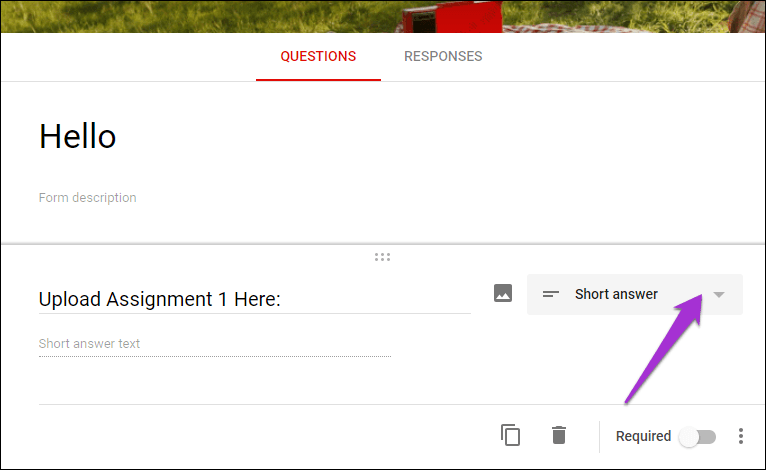Edit question title Upload Assignment 1 Here
Image resolution: width=766 pixels, height=470 pixels.
pos(255,299)
